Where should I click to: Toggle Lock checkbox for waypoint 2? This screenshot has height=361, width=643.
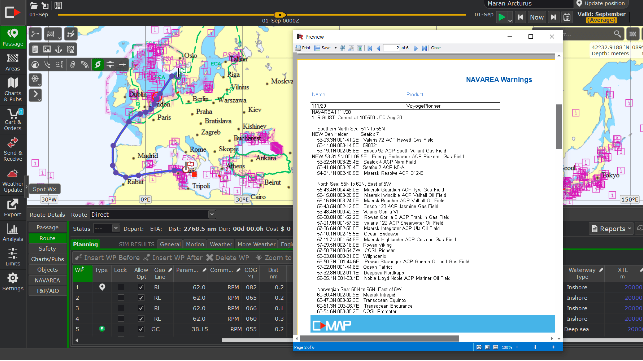121,298
